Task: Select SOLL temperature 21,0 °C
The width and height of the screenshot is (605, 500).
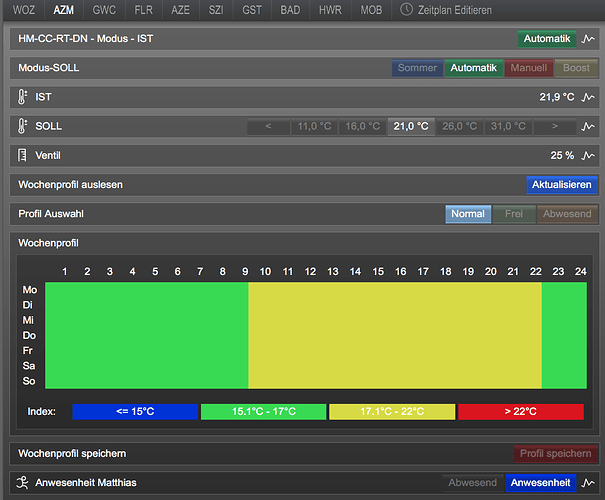Action: click(411, 127)
